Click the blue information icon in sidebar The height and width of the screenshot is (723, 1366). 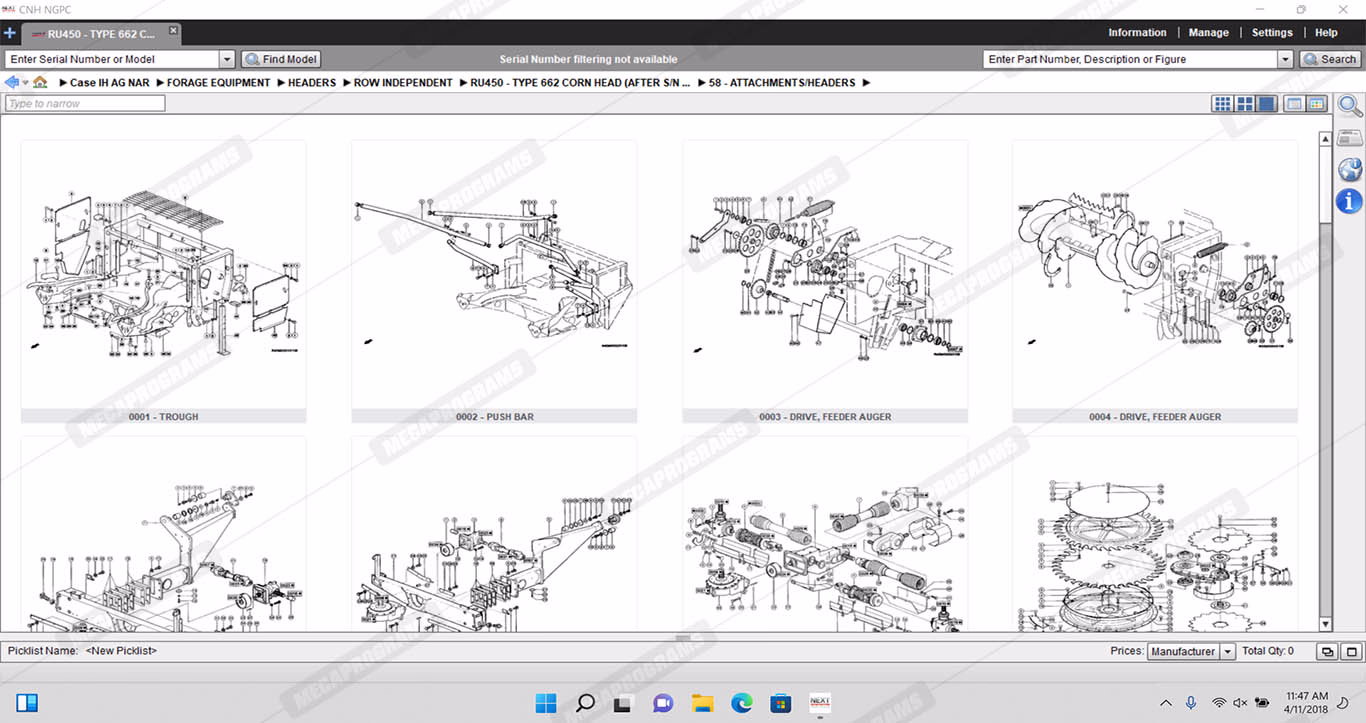1349,201
